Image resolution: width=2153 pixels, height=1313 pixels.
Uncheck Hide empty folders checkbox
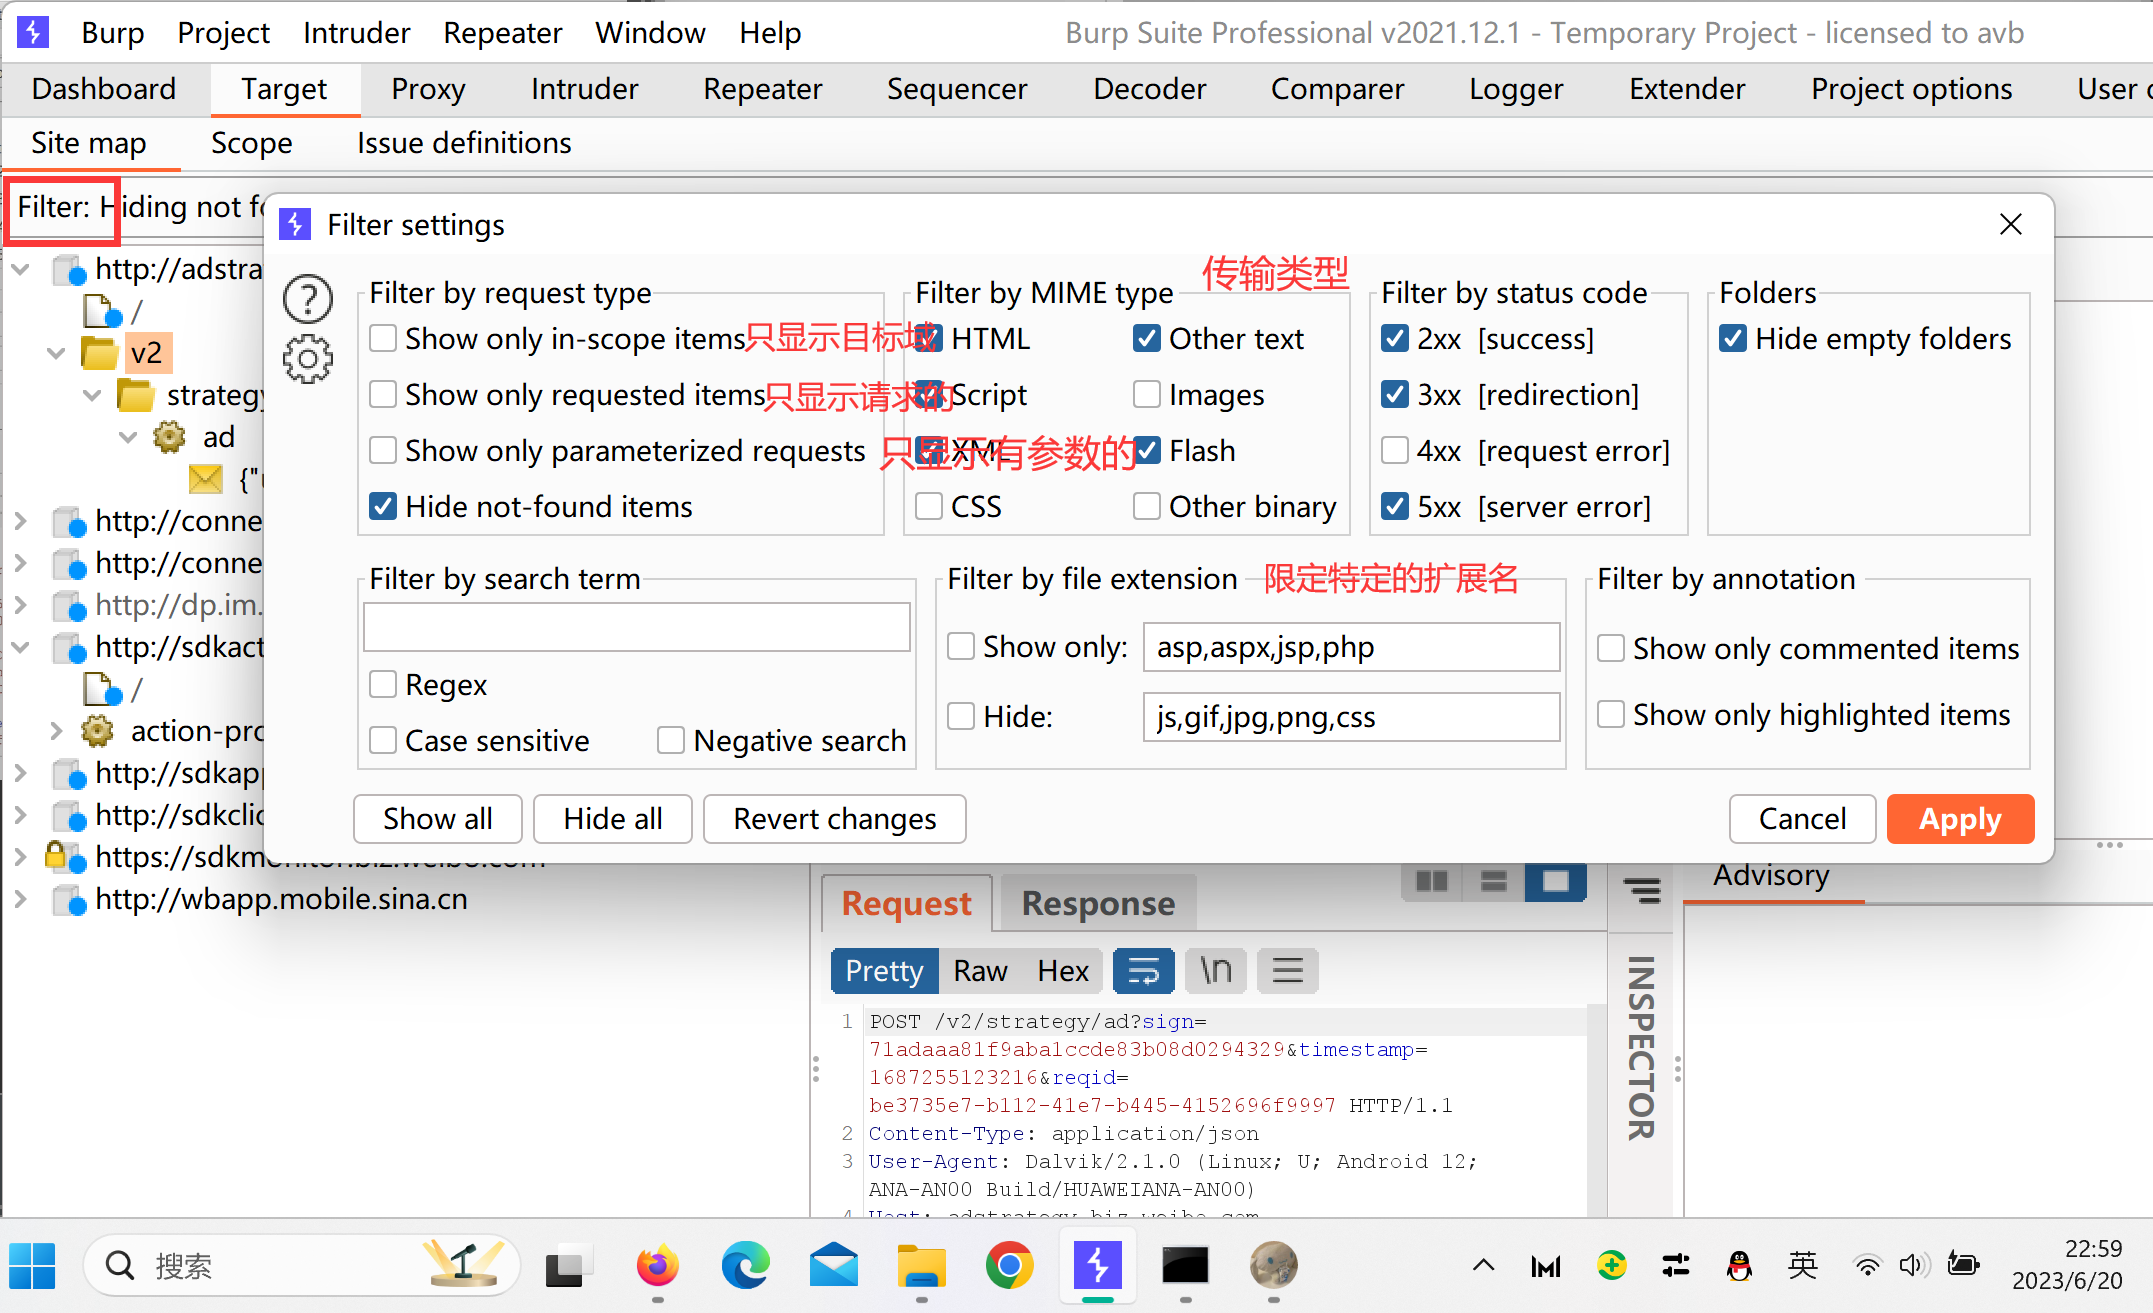1733,339
